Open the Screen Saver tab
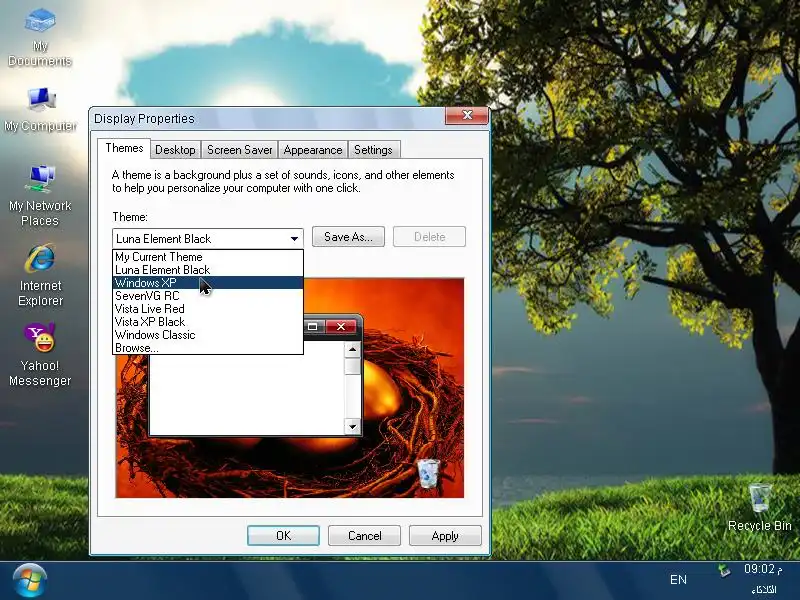The image size is (800, 600). (x=239, y=150)
